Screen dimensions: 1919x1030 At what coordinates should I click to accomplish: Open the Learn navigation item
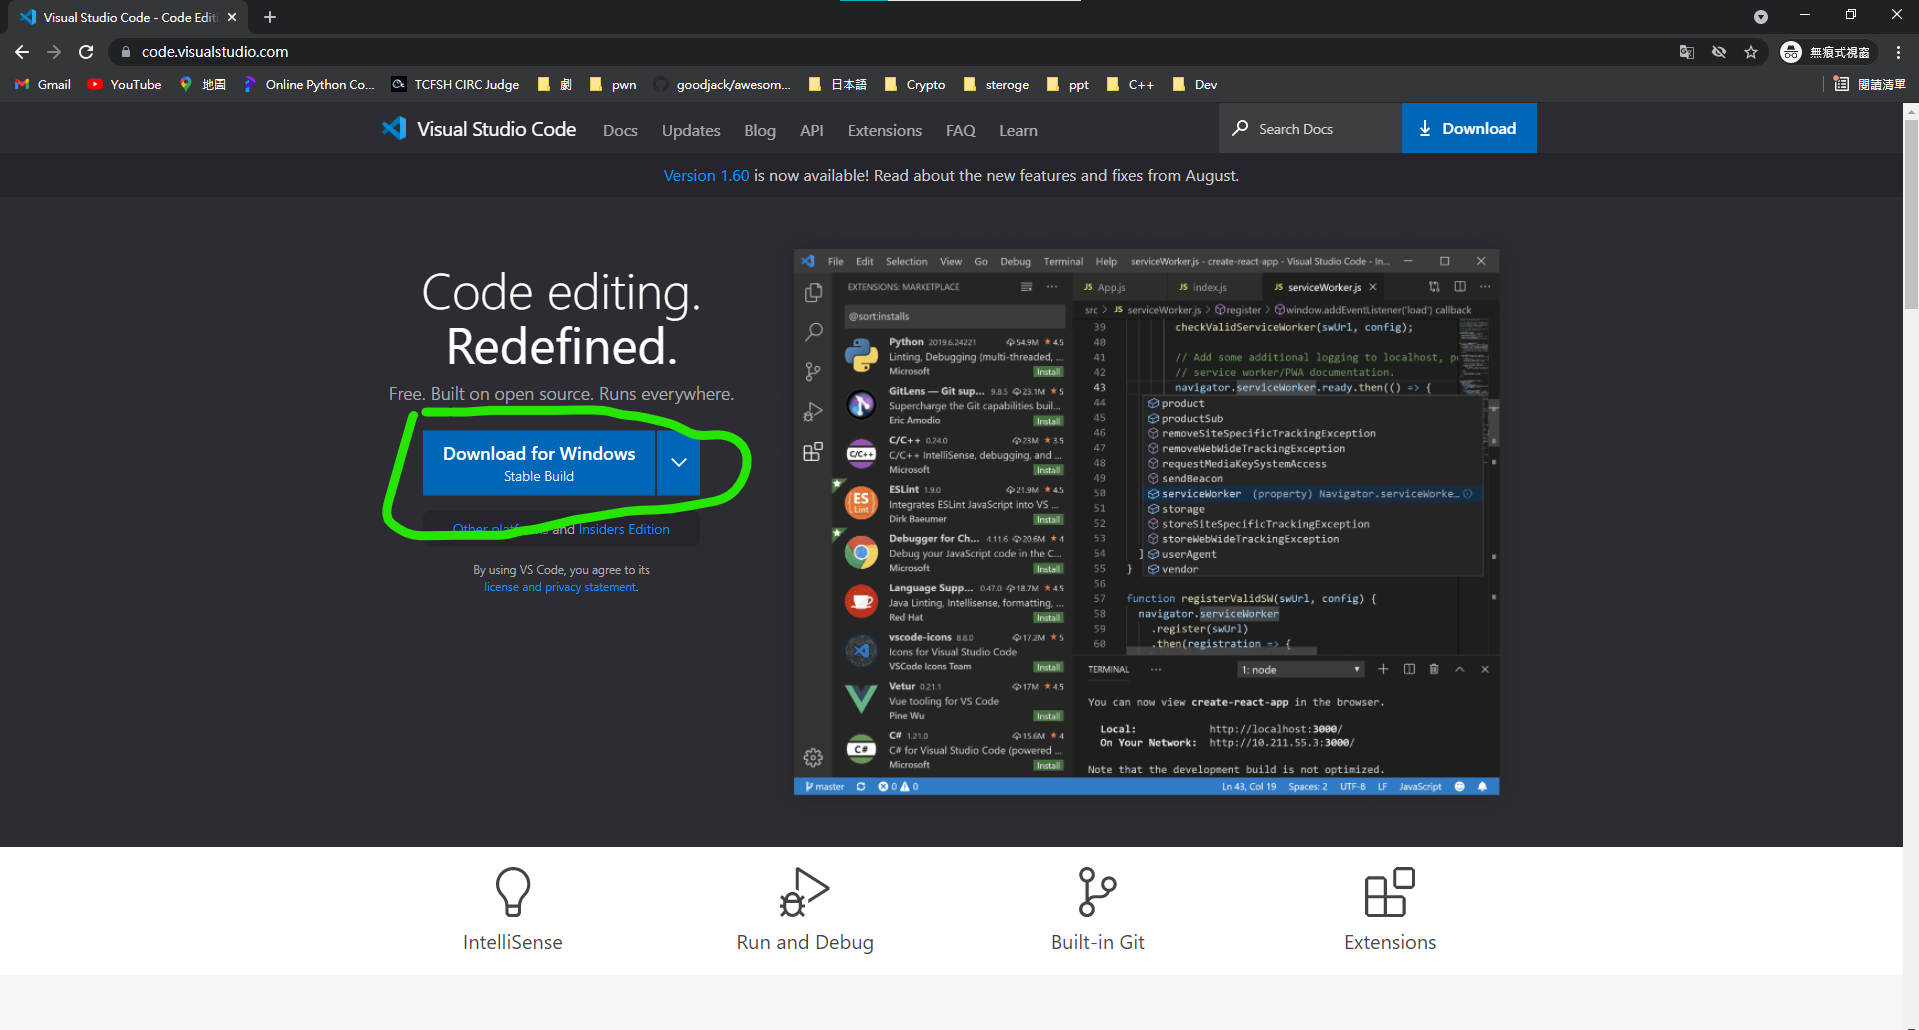pos(1018,130)
